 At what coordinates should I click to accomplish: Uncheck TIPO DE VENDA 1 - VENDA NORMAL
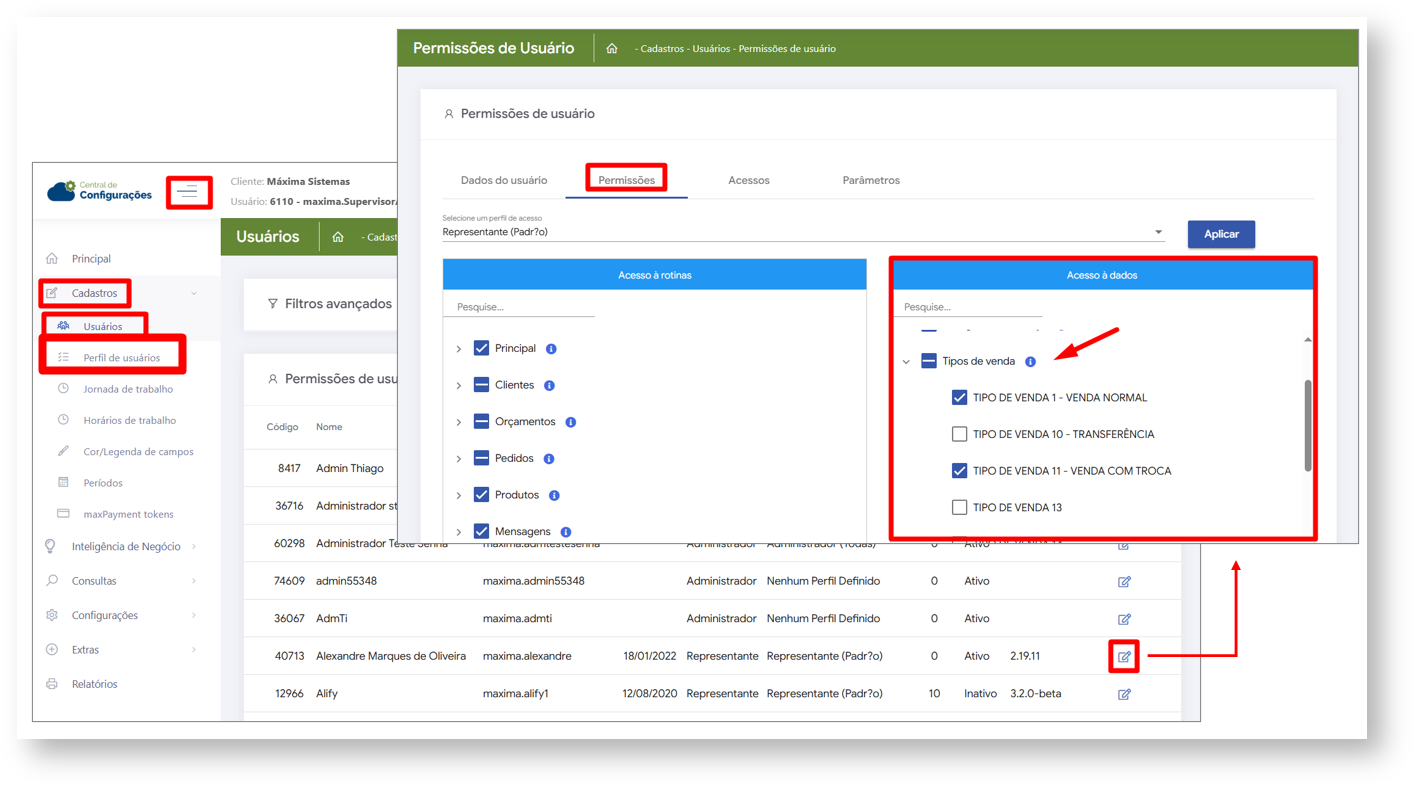tap(959, 398)
